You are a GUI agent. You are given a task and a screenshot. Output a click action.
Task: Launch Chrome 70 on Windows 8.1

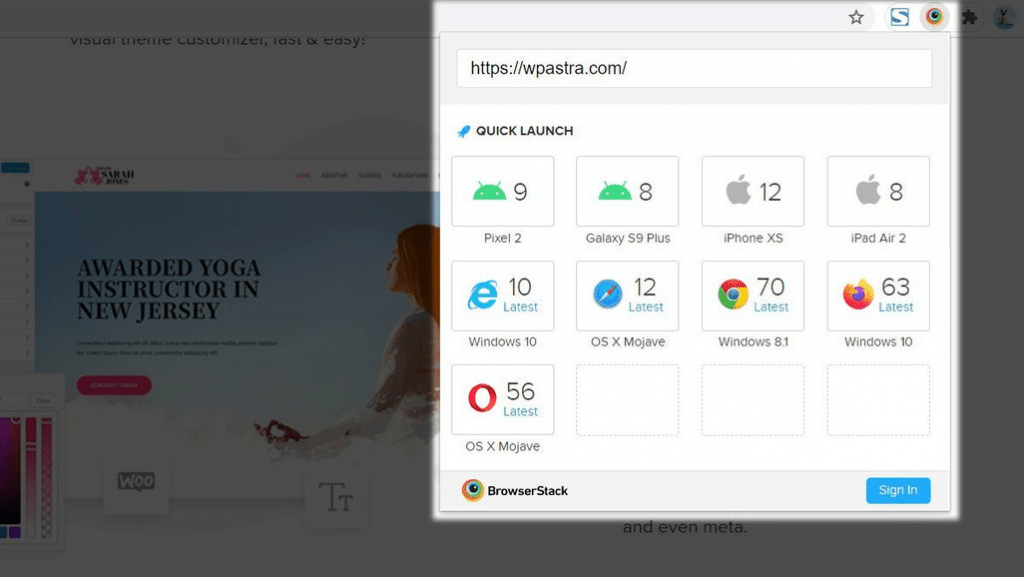(753, 296)
